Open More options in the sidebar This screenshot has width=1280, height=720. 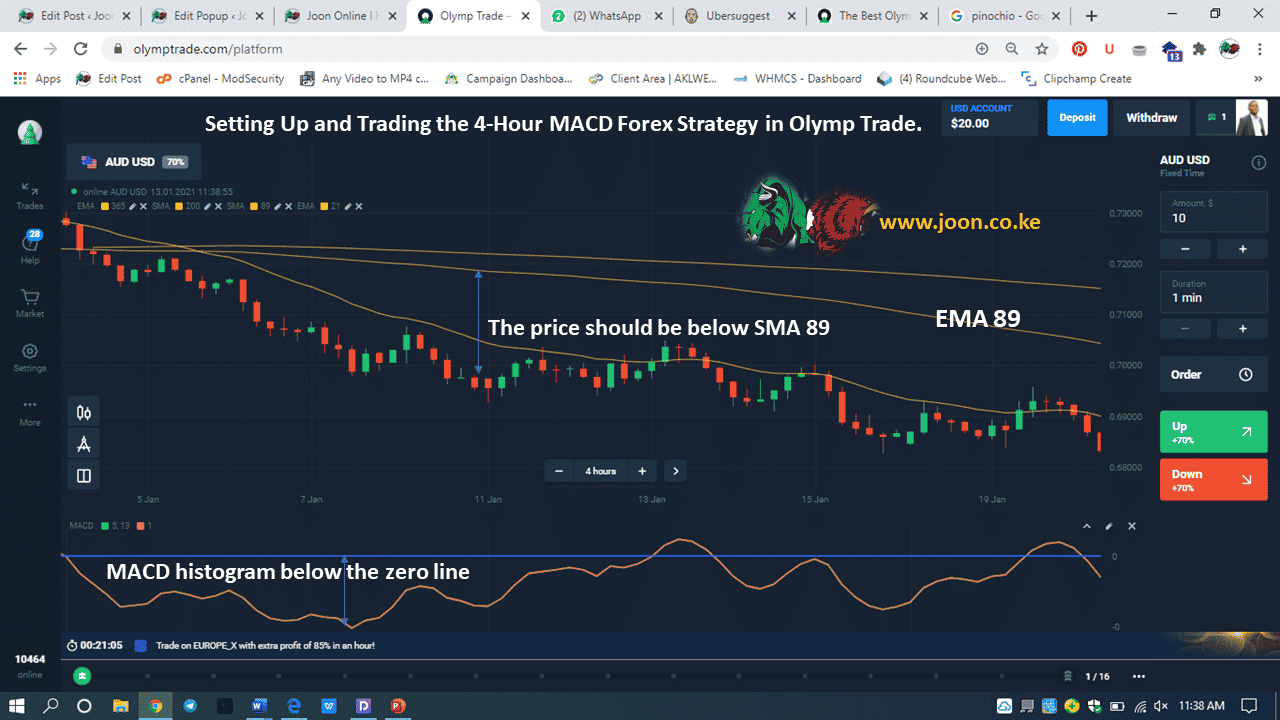(30, 411)
